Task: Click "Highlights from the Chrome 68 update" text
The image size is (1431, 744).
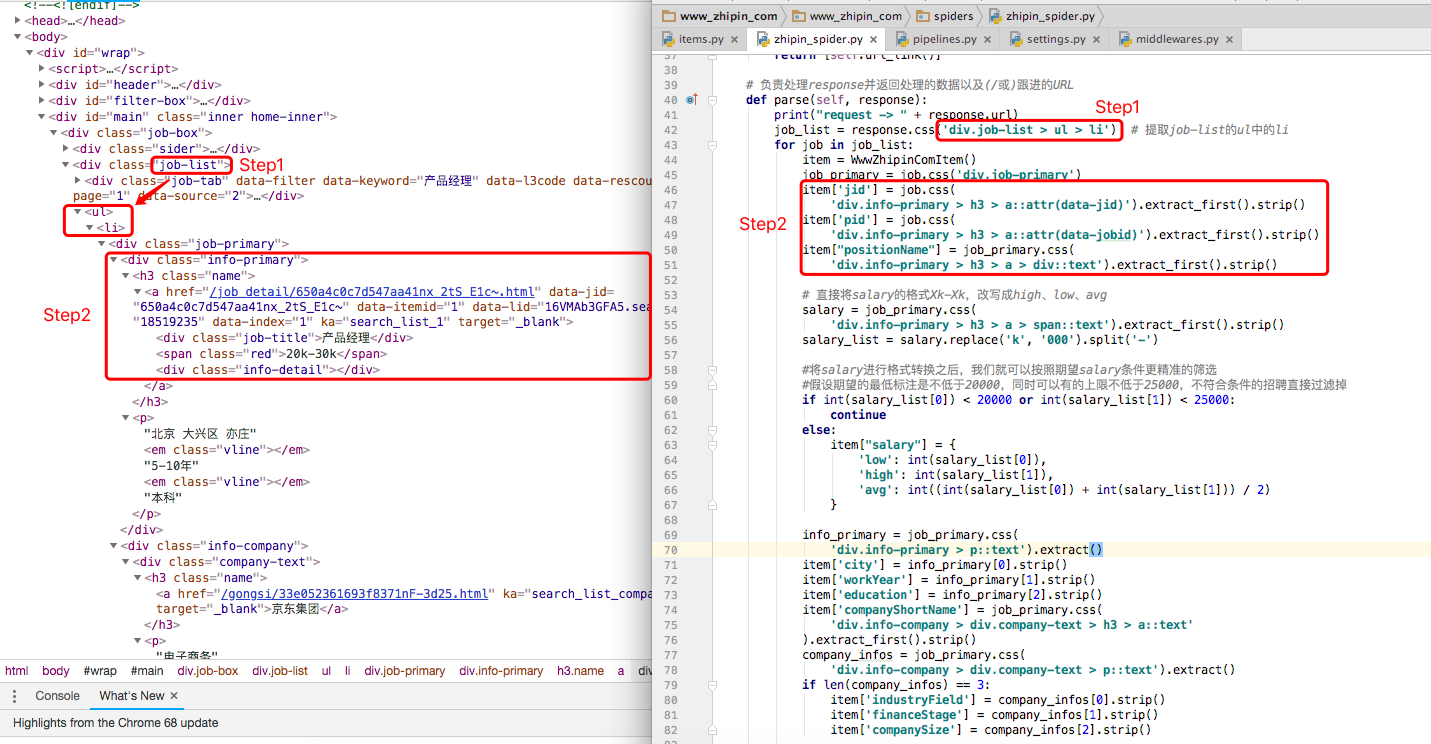Action: [x=115, y=723]
